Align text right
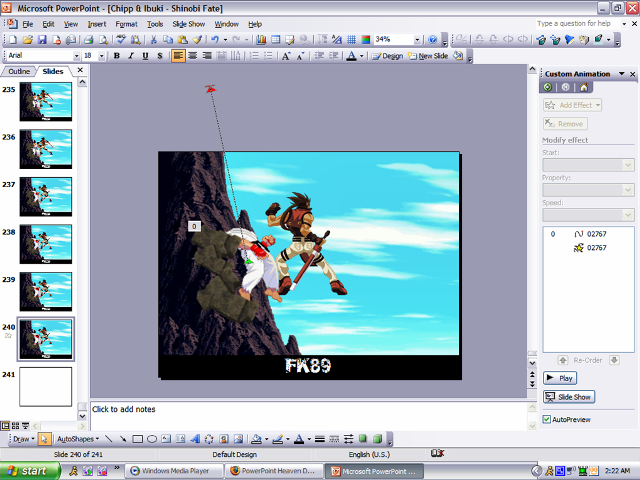The image size is (640, 480). coord(207,56)
